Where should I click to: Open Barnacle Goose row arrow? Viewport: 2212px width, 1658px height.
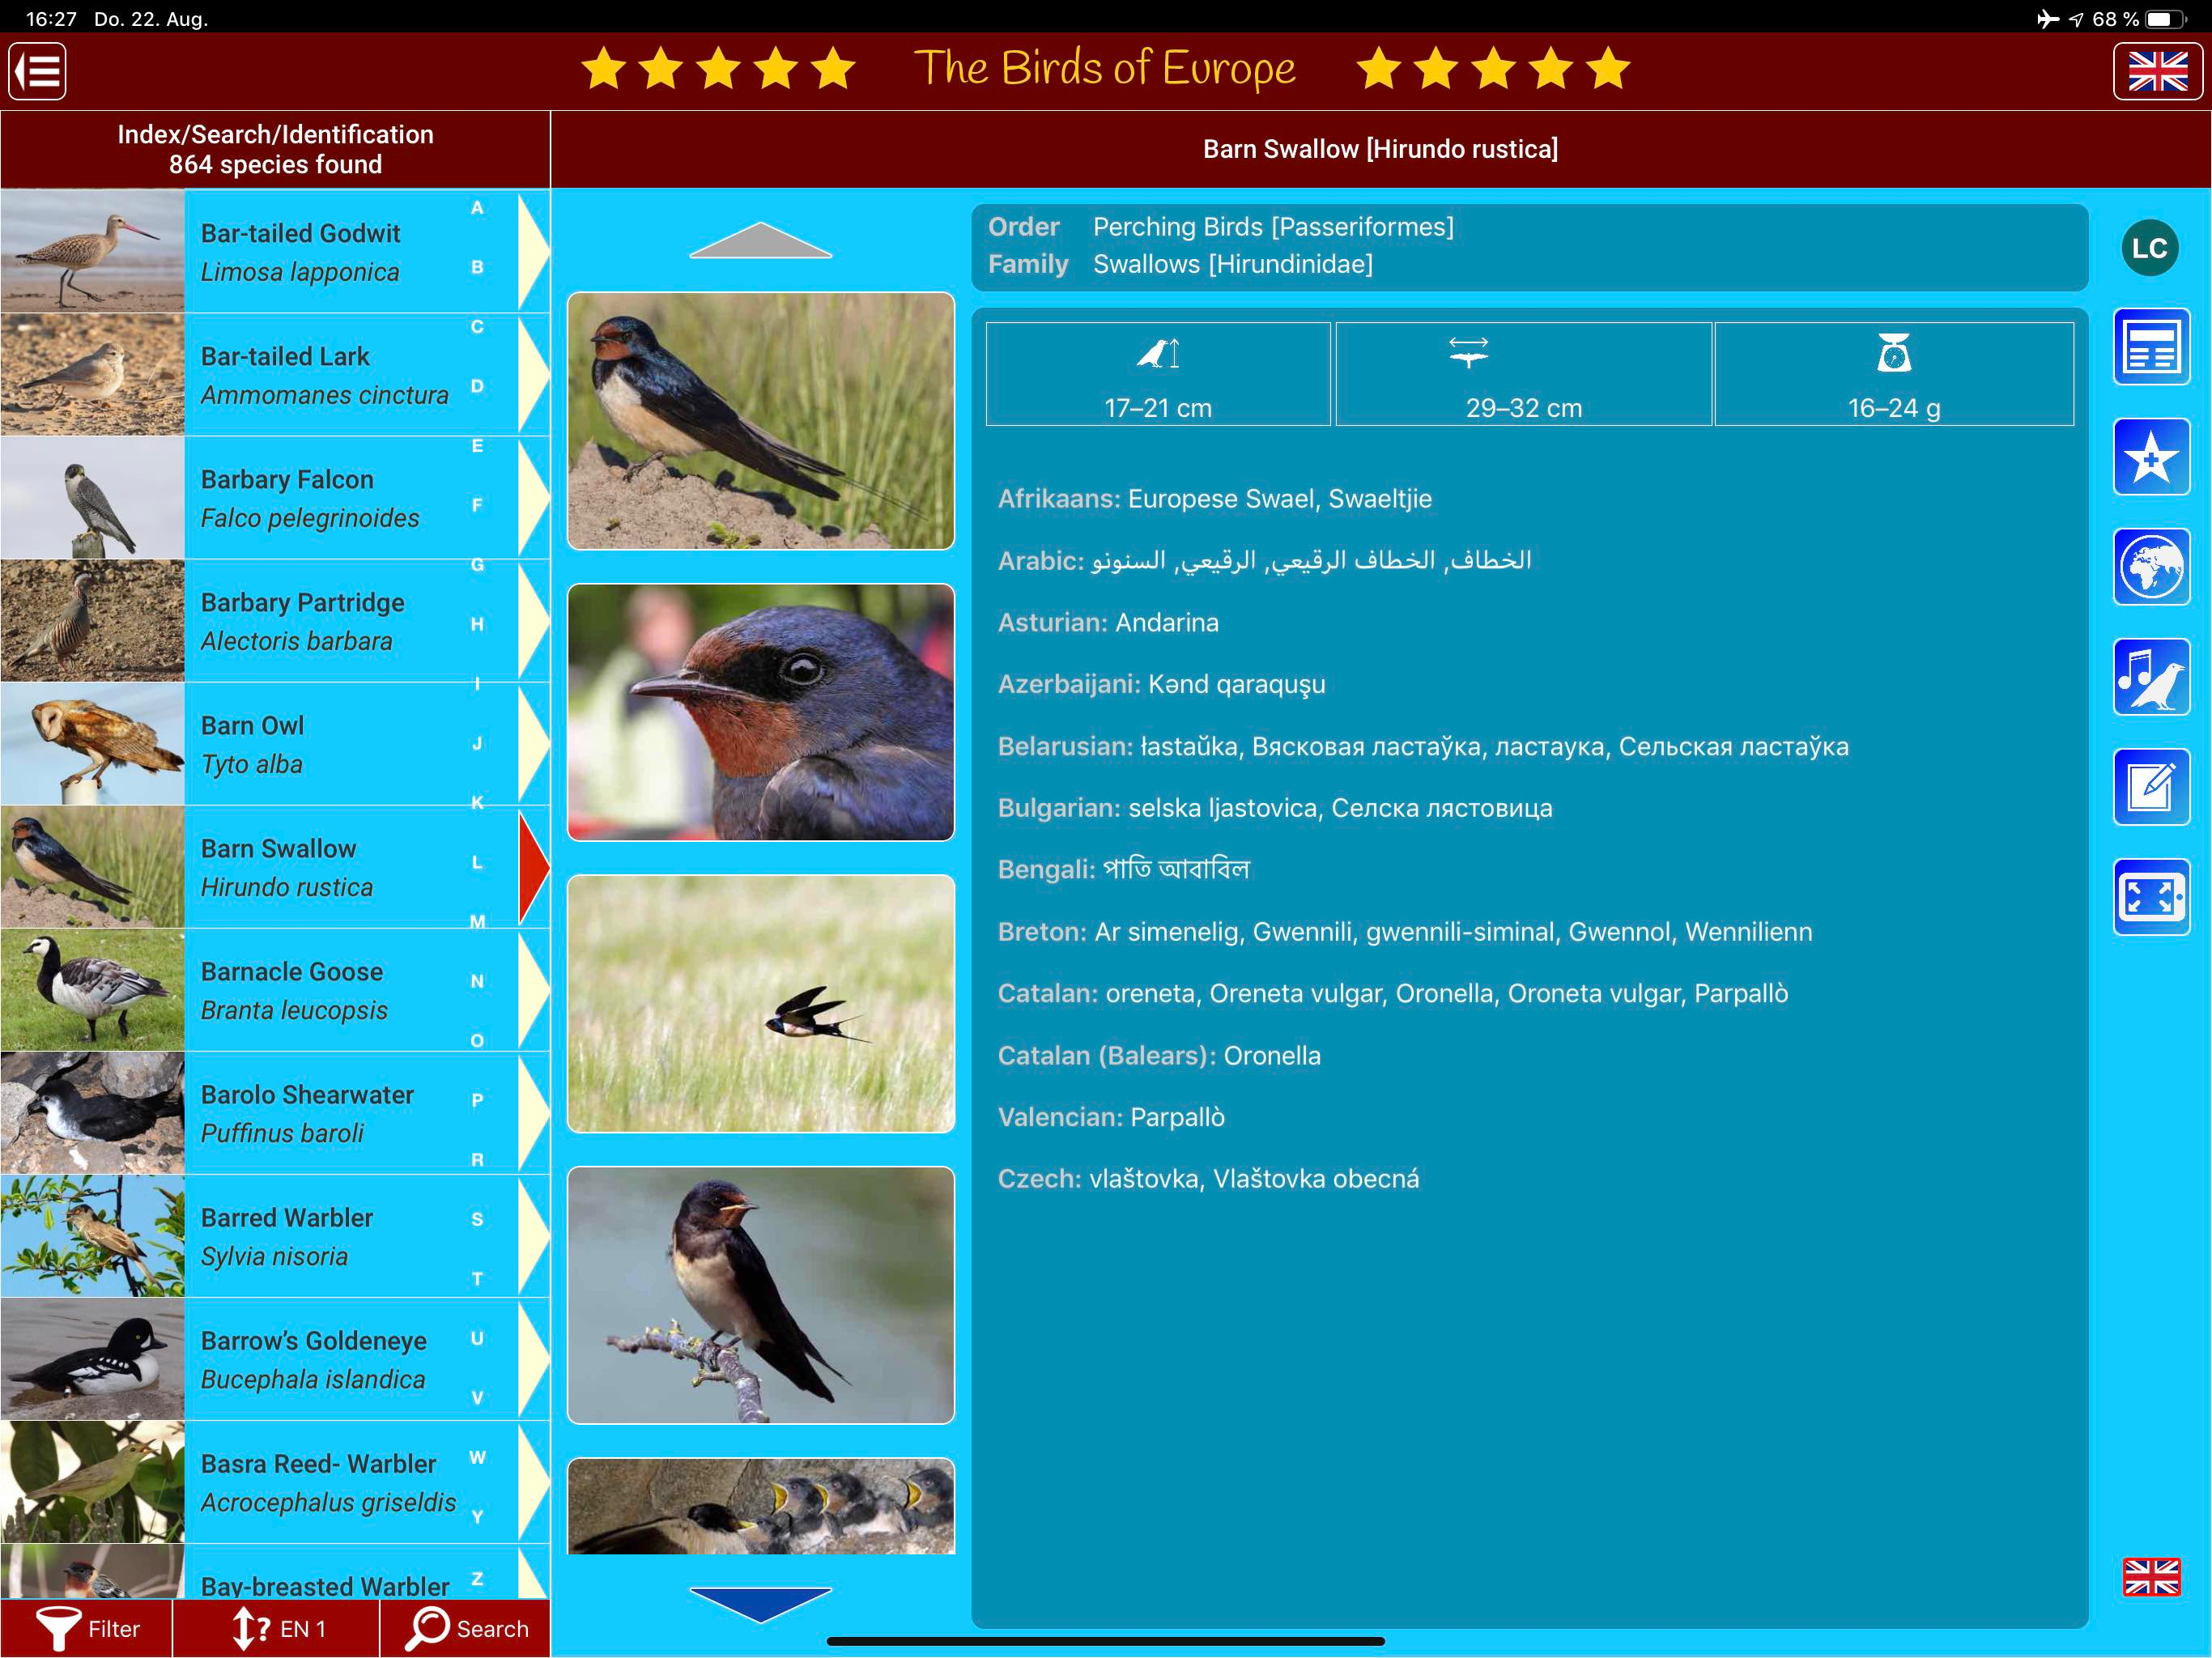533,989
